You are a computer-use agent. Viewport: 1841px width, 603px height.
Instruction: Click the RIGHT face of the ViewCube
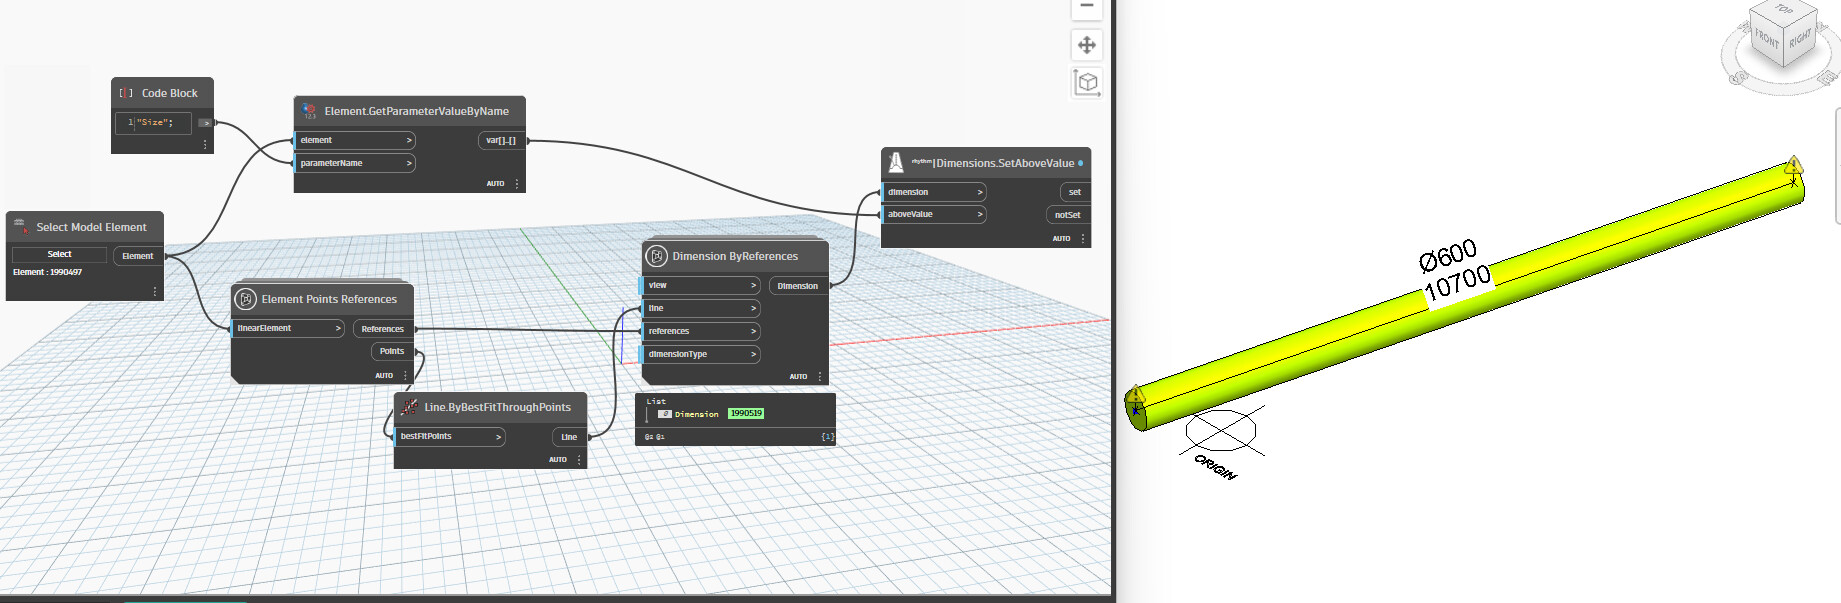coord(1800,39)
